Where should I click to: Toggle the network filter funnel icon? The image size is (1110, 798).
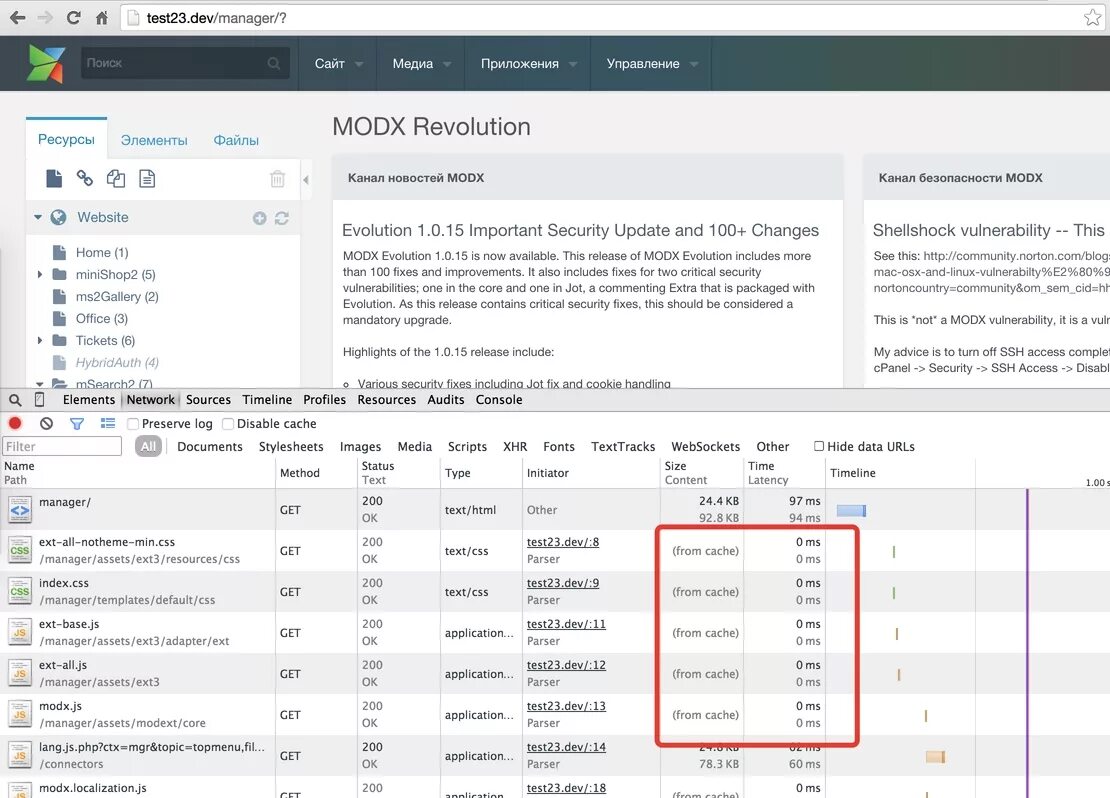[x=76, y=423]
